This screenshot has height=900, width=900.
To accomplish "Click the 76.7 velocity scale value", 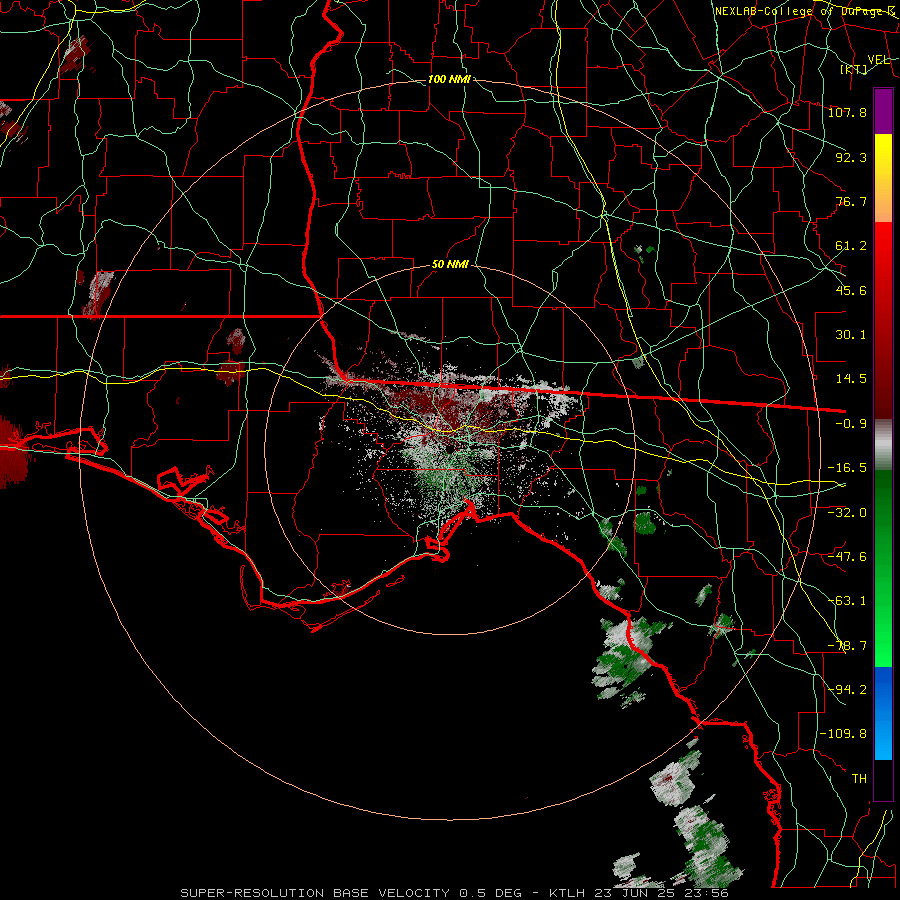I will pos(851,201).
